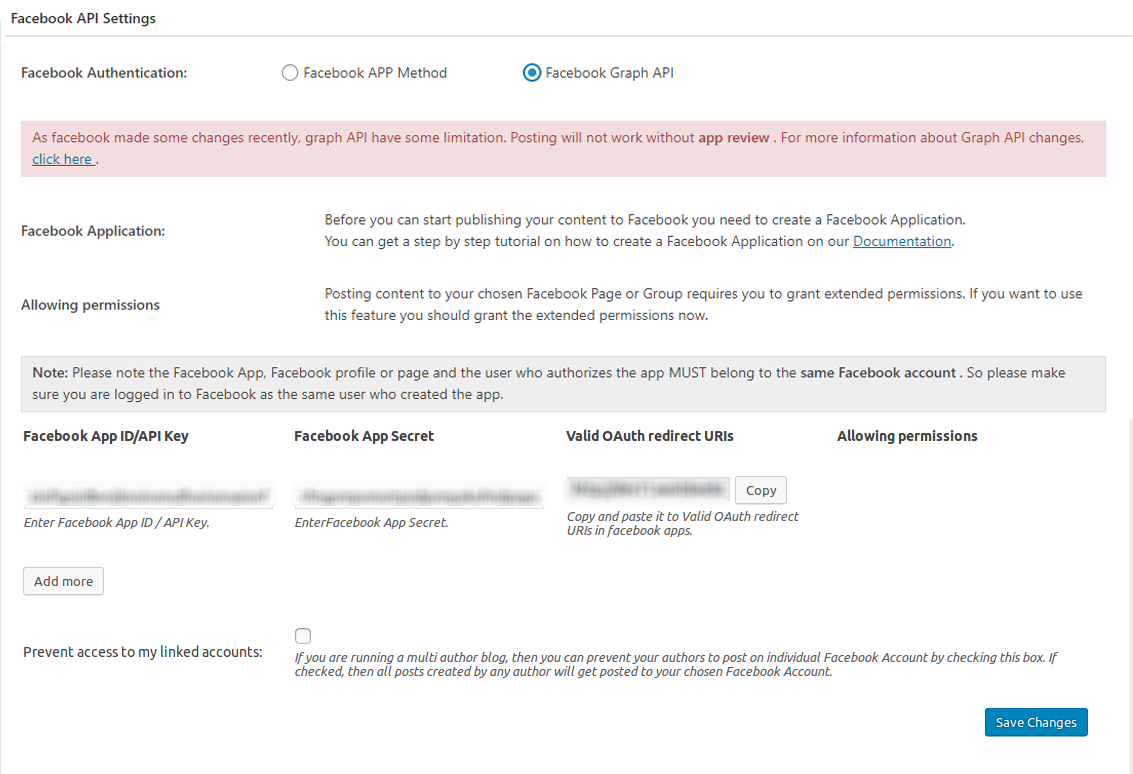Open the "click here" link in the warning
Screen dimensions: 1133x774
[63, 159]
